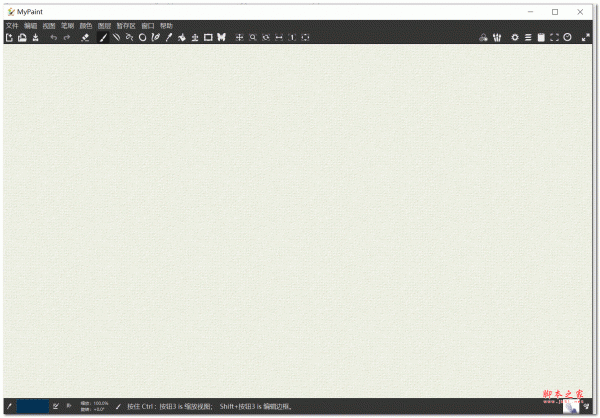The width and height of the screenshot is (600, 418).
Task: Open the 图层 menu
Action: [104, 25]
